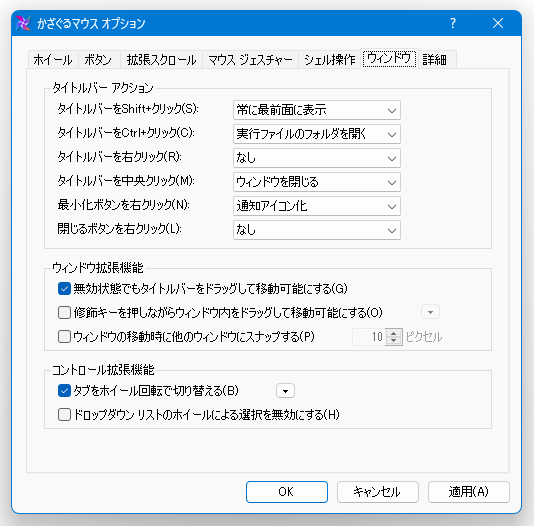Click the OK button

click(x=287, y=492)
